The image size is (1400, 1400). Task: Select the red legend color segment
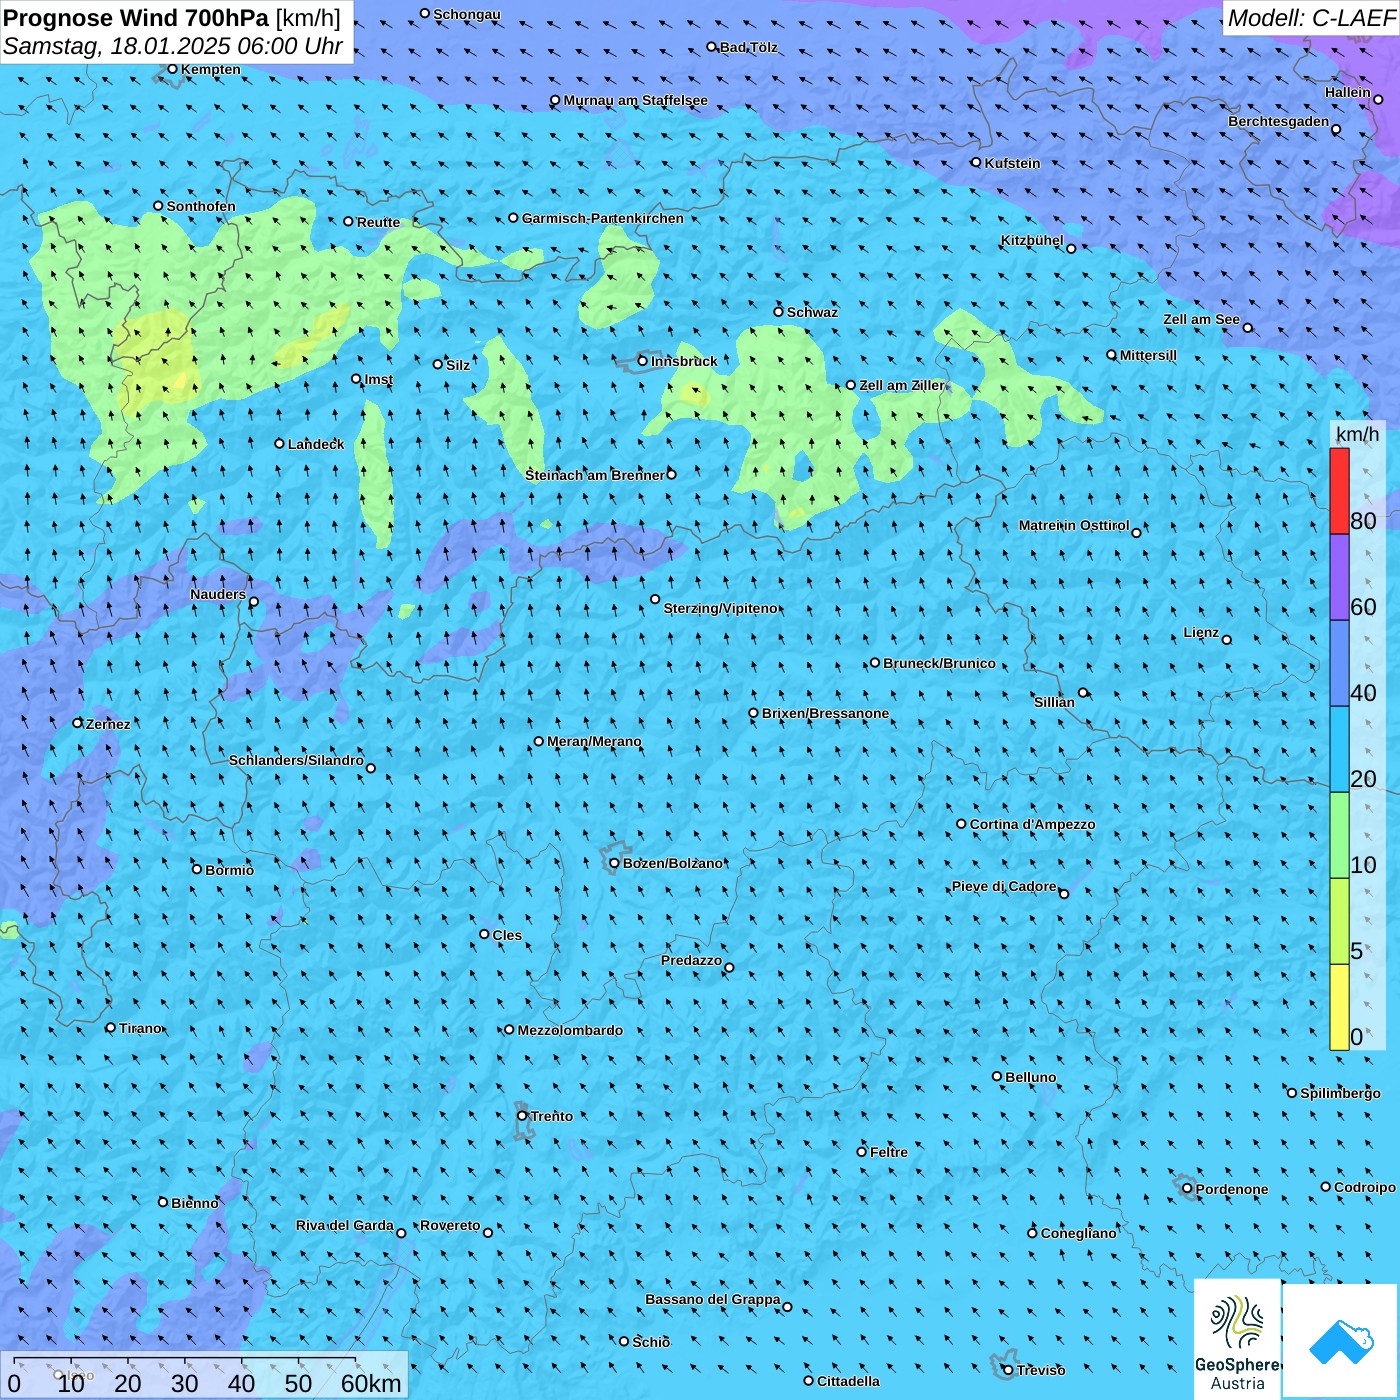[1339, 491]
